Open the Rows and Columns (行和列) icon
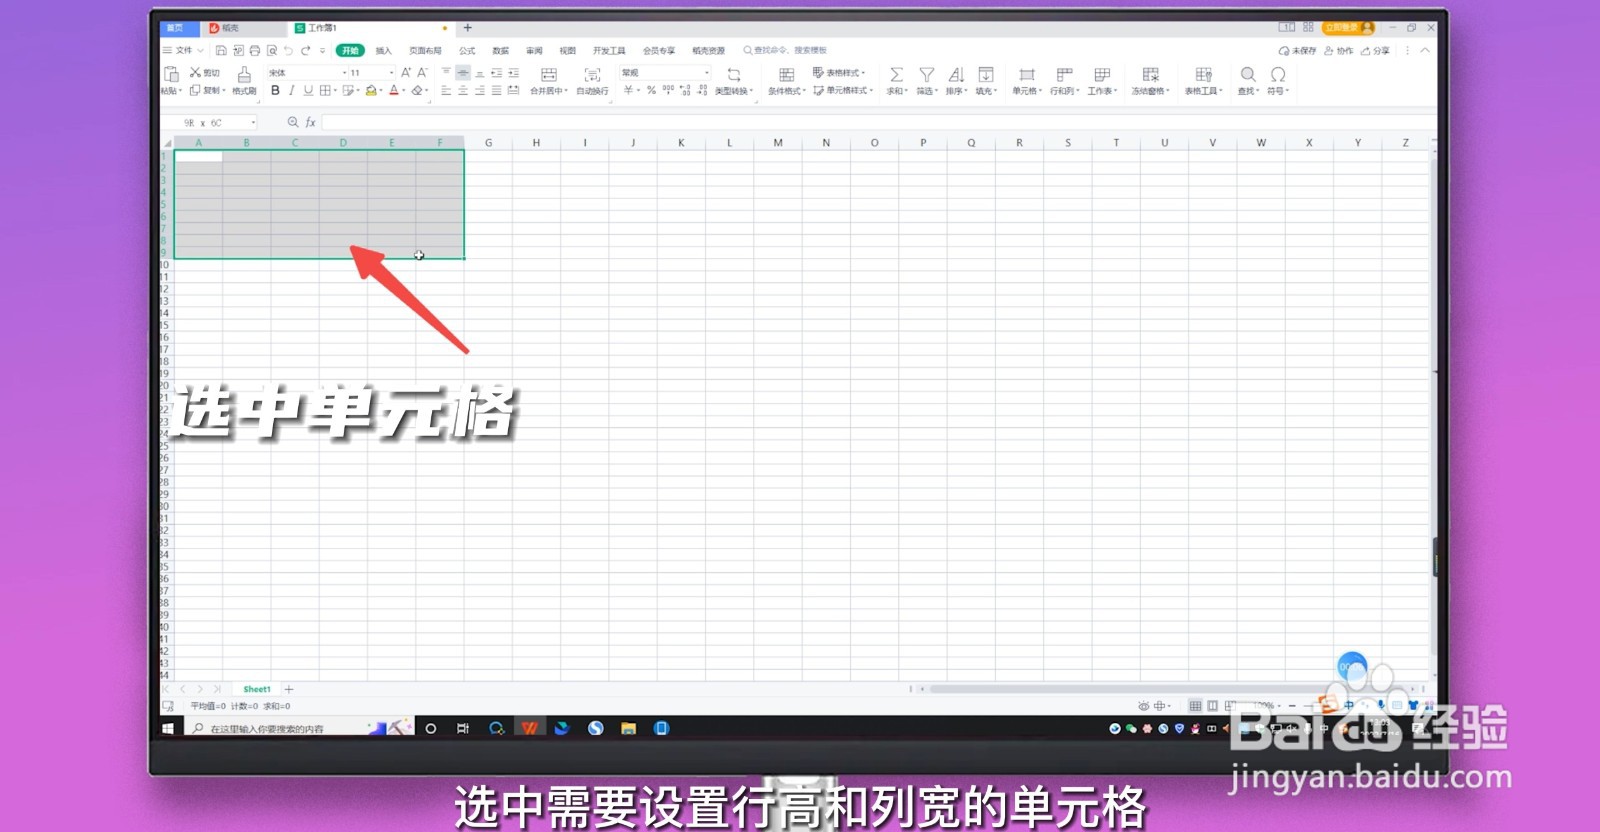 1064,74
